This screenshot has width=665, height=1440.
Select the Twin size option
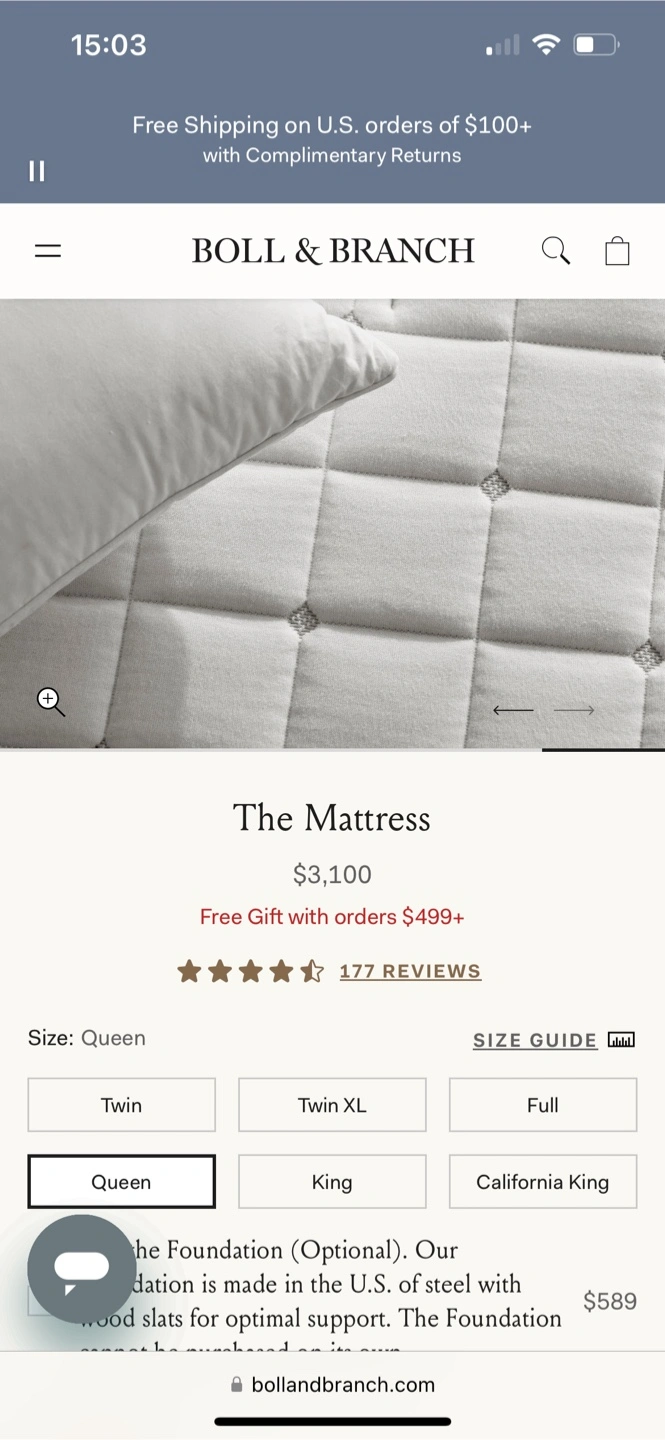pyautogui.click(x=122, y=1105)
